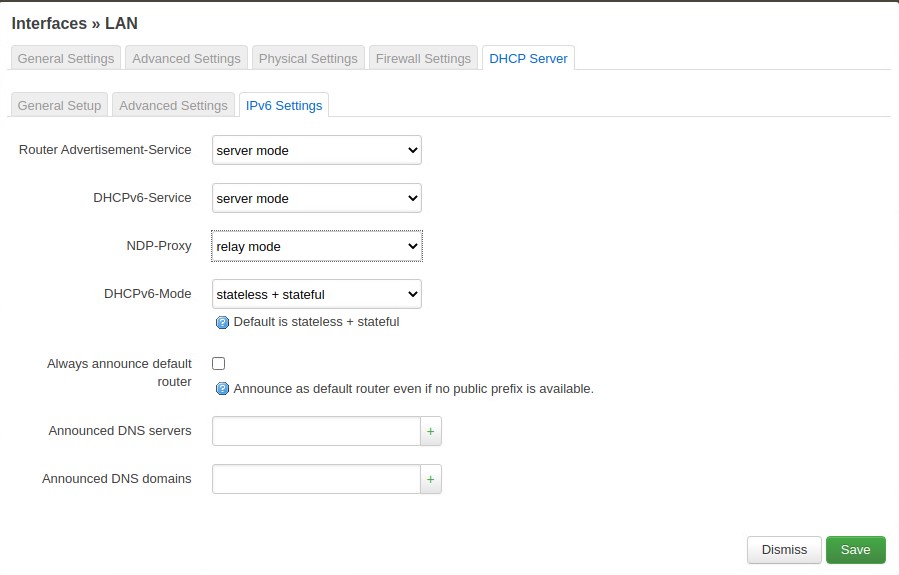Viewport: 899px width, 575px height.
Task: Open Advanced Settings sub-tab beside General Setup
Action: pos(174,105)
